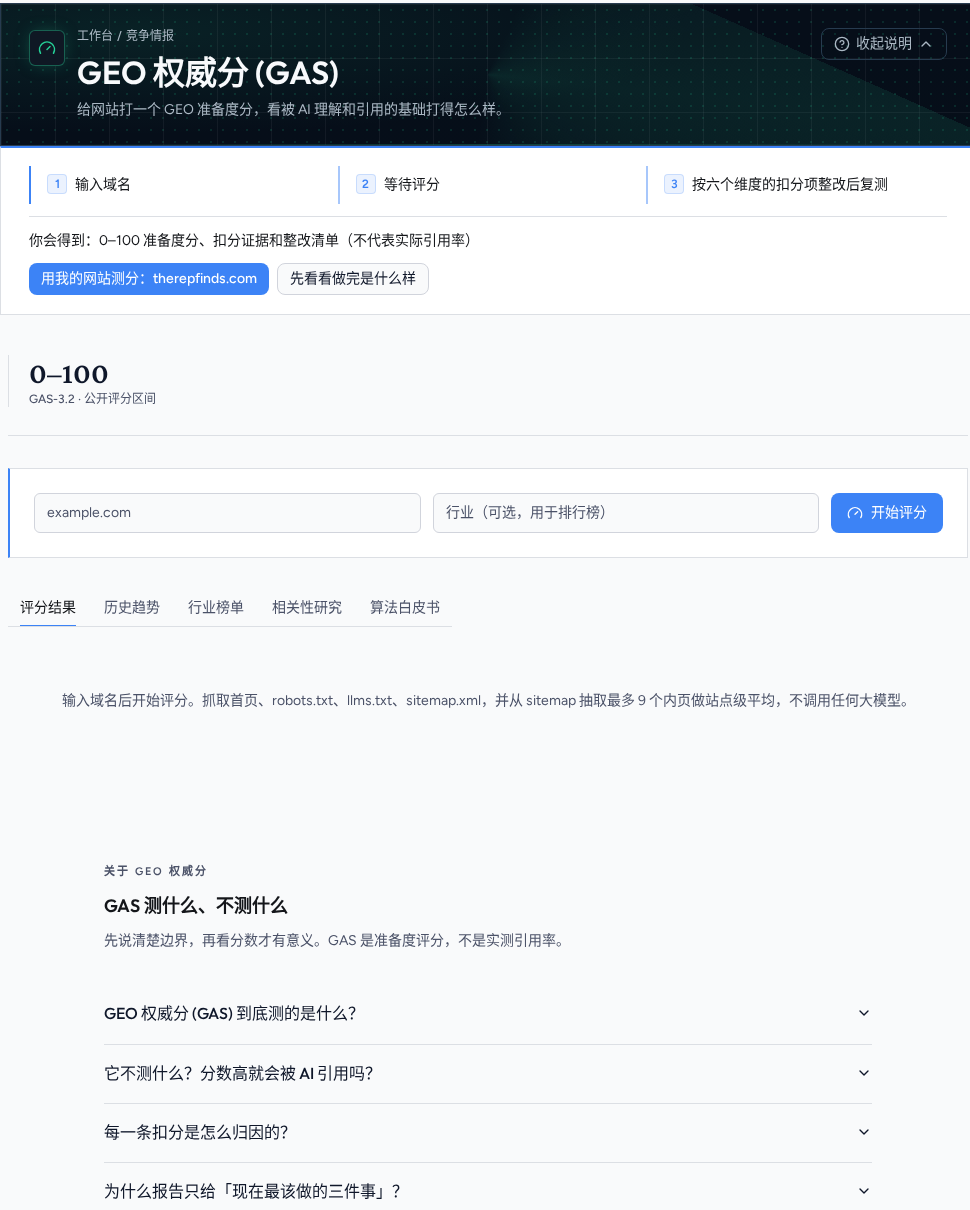This screenshot has width=970, height=1210.
Task: Select the 评分结果 tab
Action: point(48,607)
